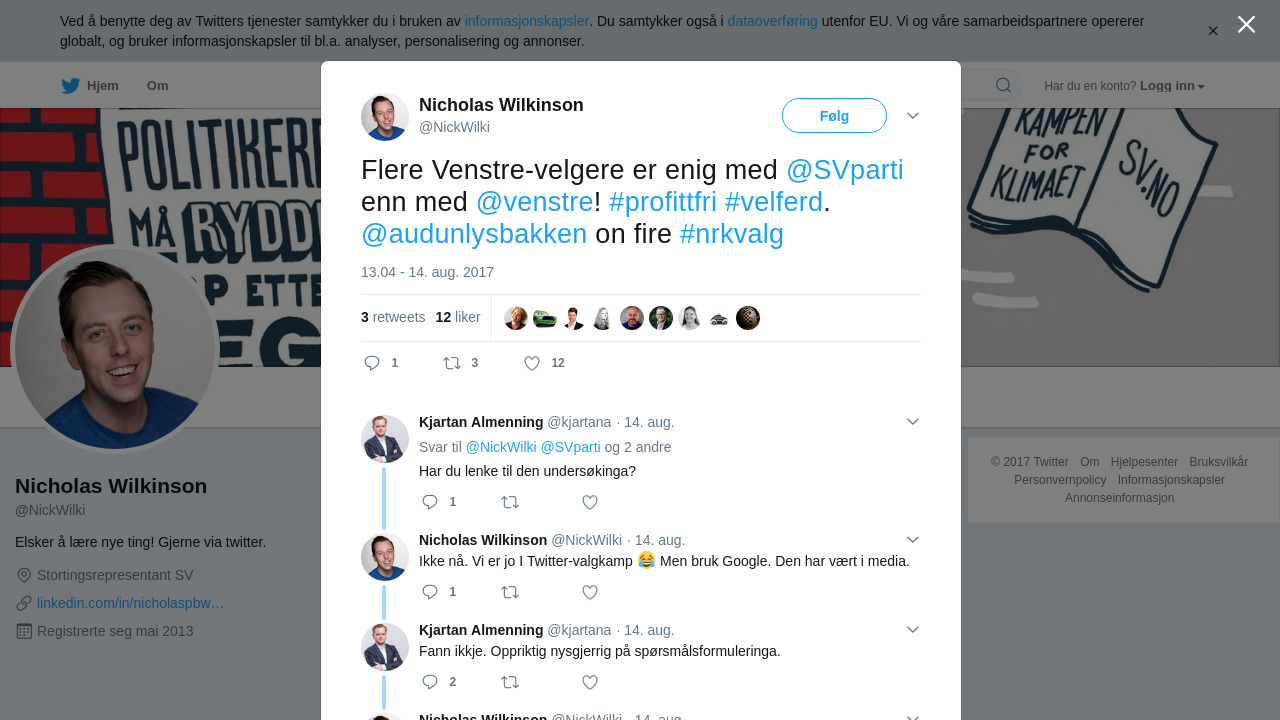The width and height of the screenshot is (1280, 720).
Task: Dismiss the cookie notice with small X
Action: coord(1213,31)
